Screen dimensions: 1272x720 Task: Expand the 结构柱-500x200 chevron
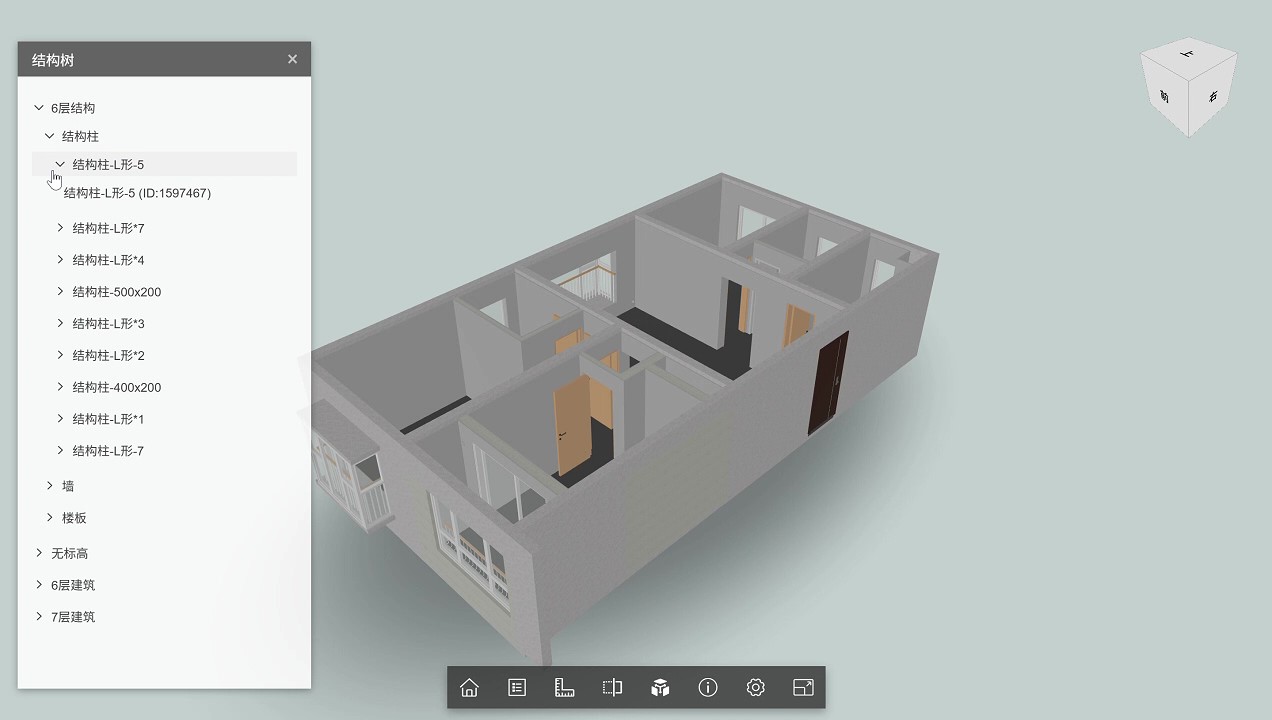tap(60, 292)
